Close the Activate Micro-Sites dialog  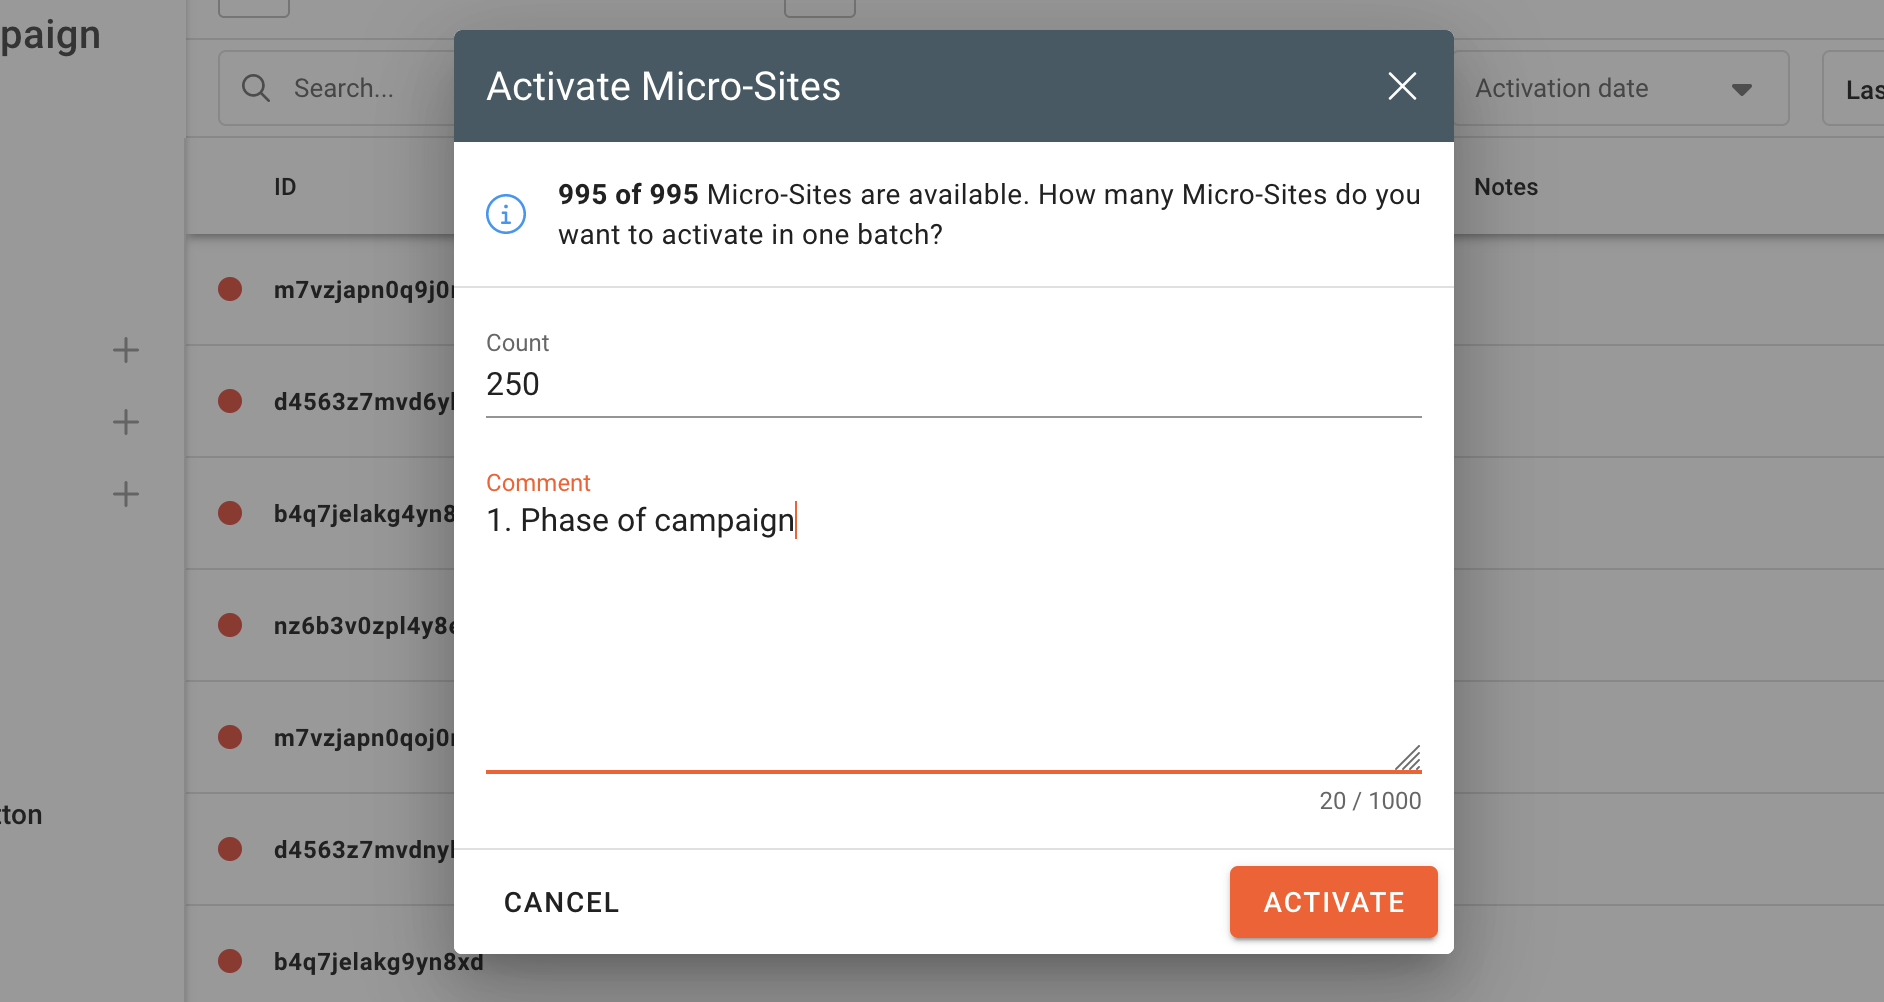[1402, 86]
